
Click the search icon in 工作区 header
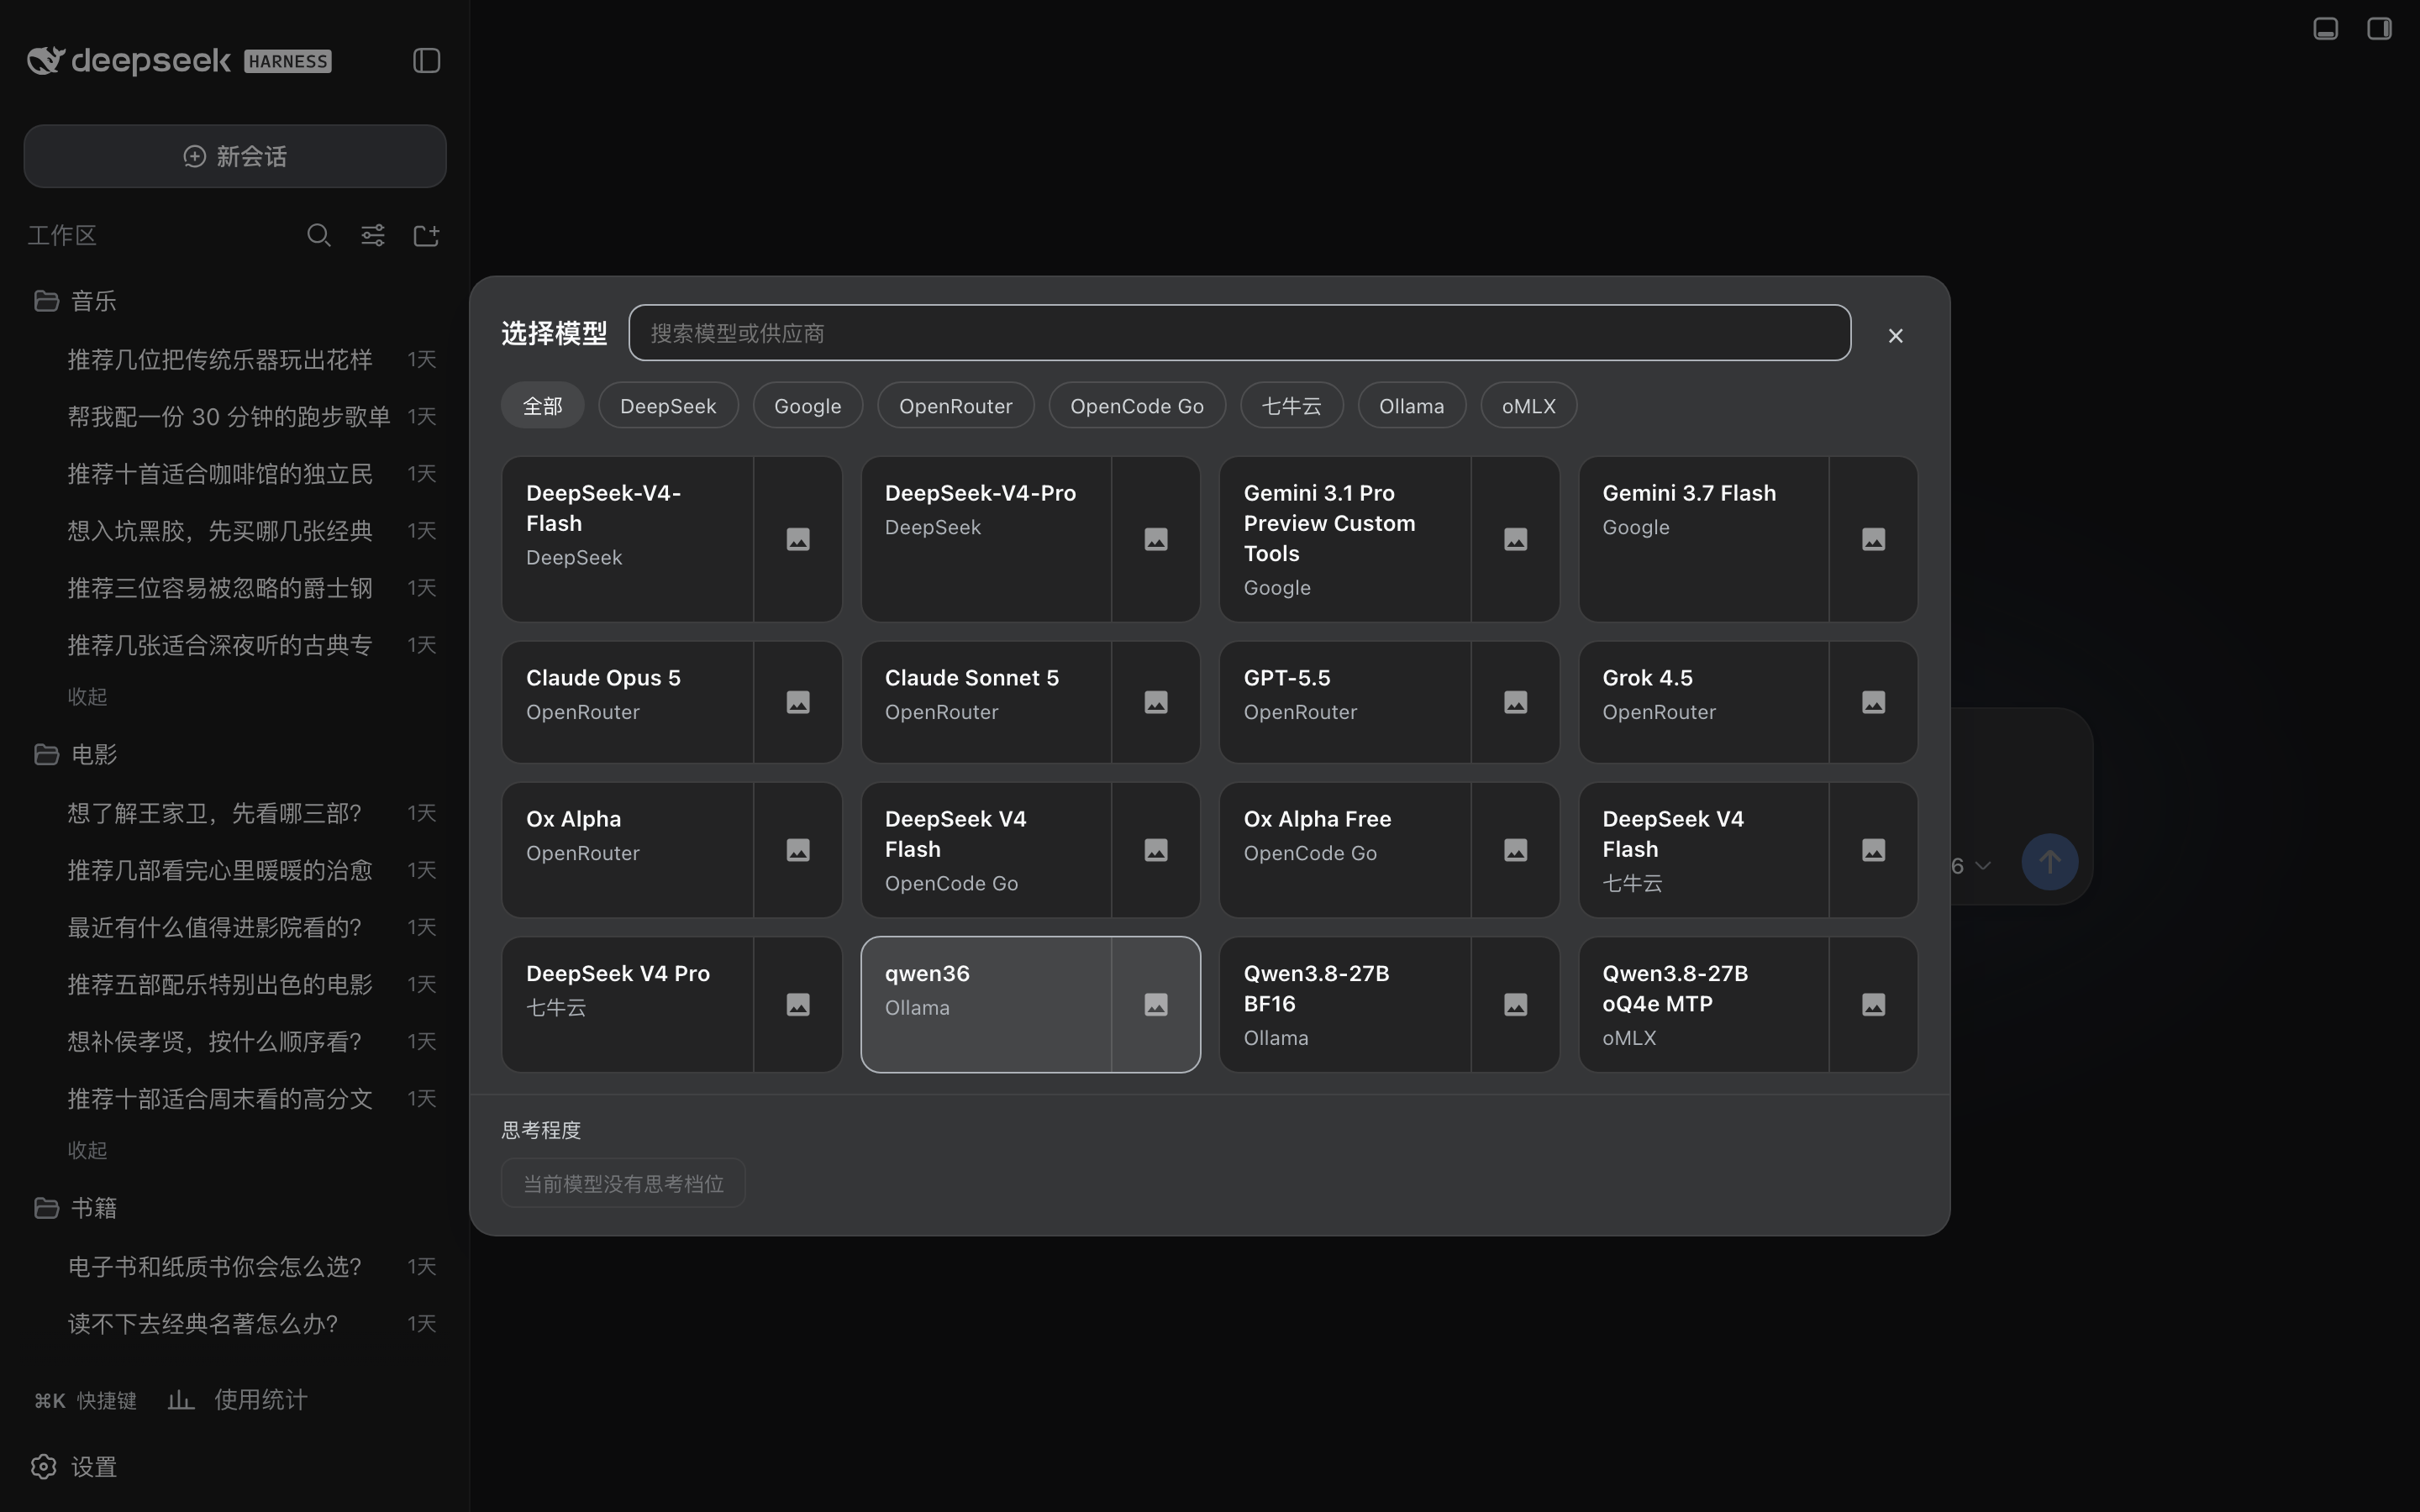319,235
